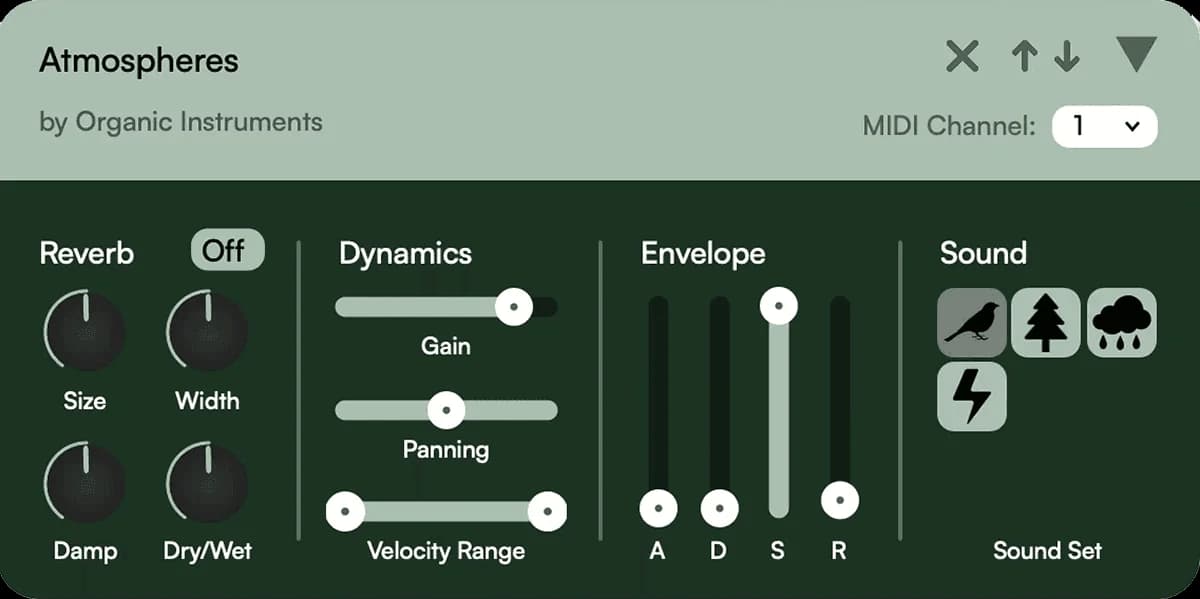Viewport: 1200px width, 599px height.
Task: Click the Gain slider handle
Action: (x=514, y=307)
